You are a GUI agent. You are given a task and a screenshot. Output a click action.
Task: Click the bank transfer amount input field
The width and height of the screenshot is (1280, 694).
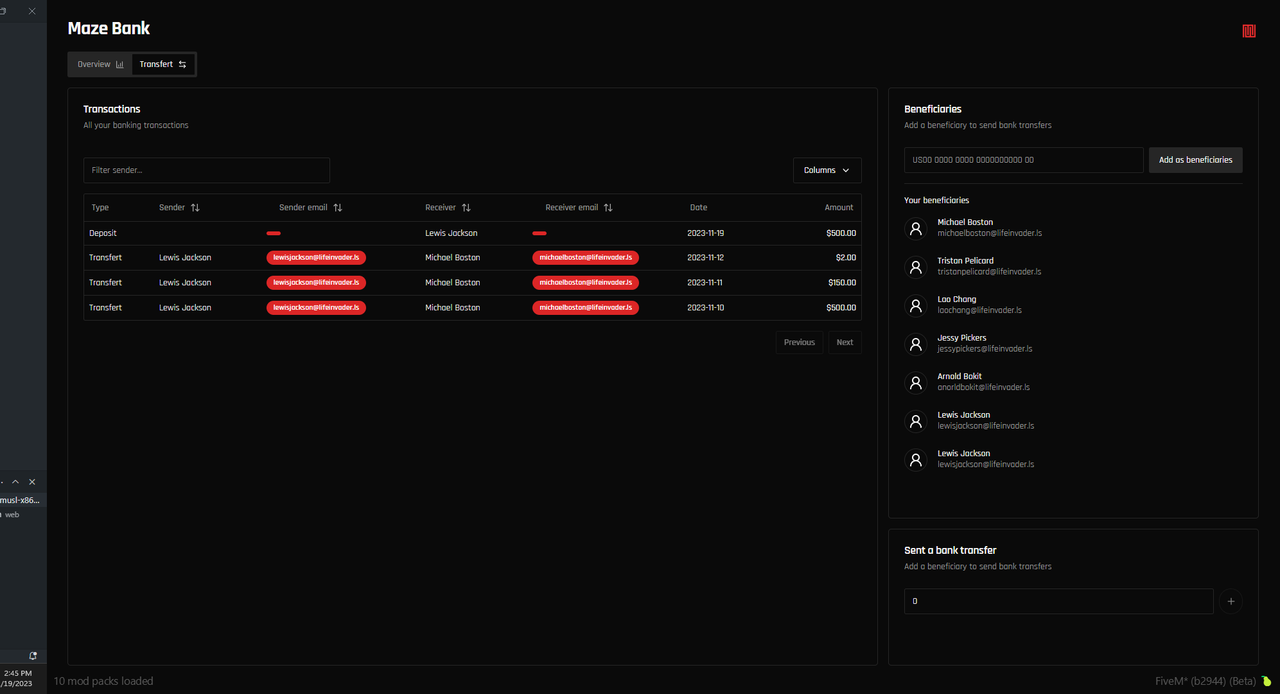pos(1059,601)
